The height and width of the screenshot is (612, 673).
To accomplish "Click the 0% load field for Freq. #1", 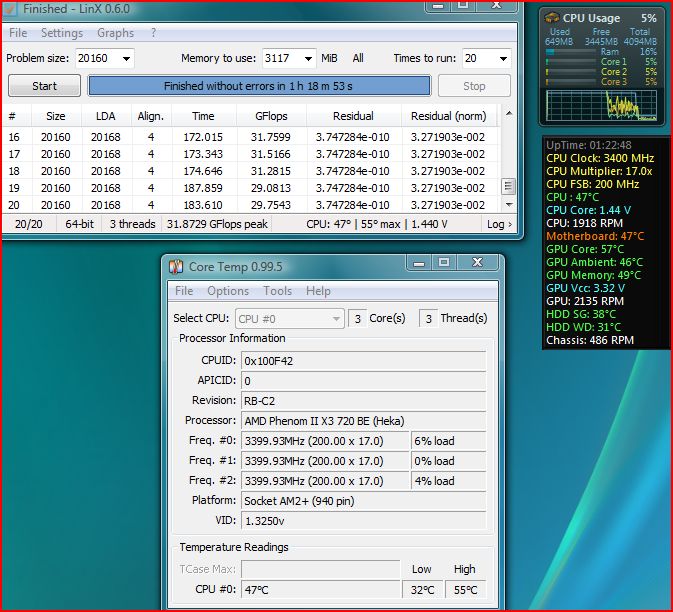I will tap(449, 461).
